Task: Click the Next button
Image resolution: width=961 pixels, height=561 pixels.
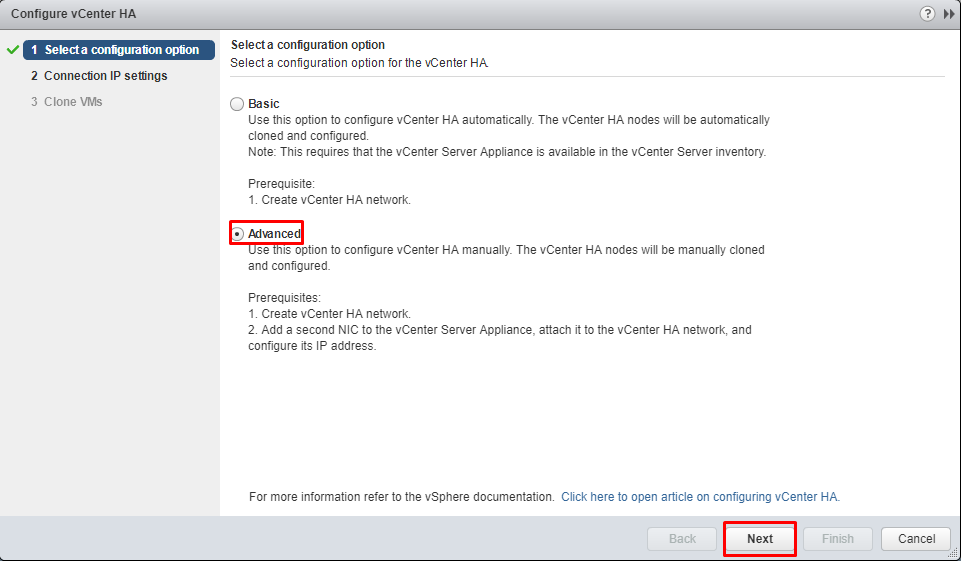Action: tap(760, 538)
